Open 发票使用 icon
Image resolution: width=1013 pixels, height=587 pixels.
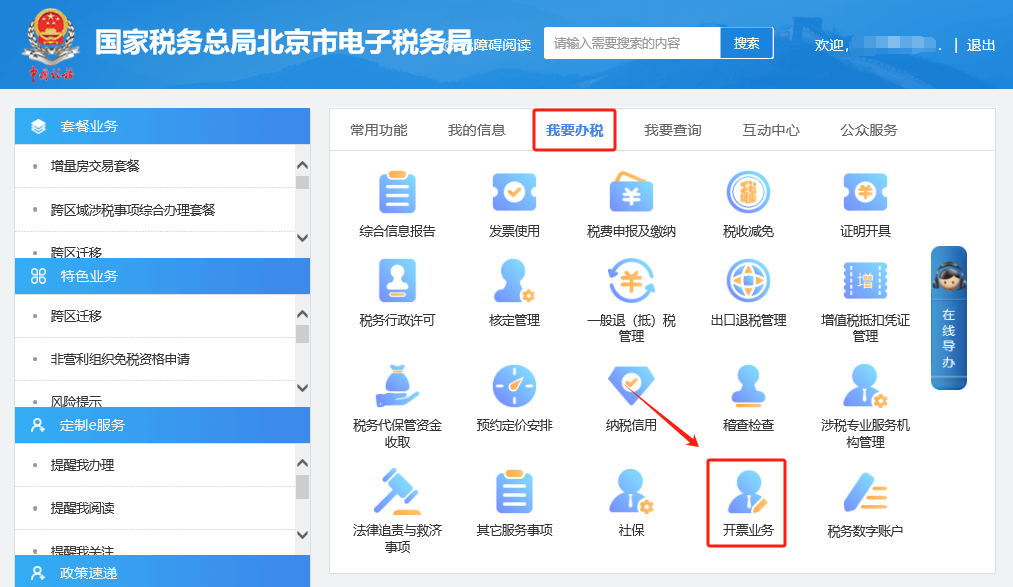pos(514,192)
